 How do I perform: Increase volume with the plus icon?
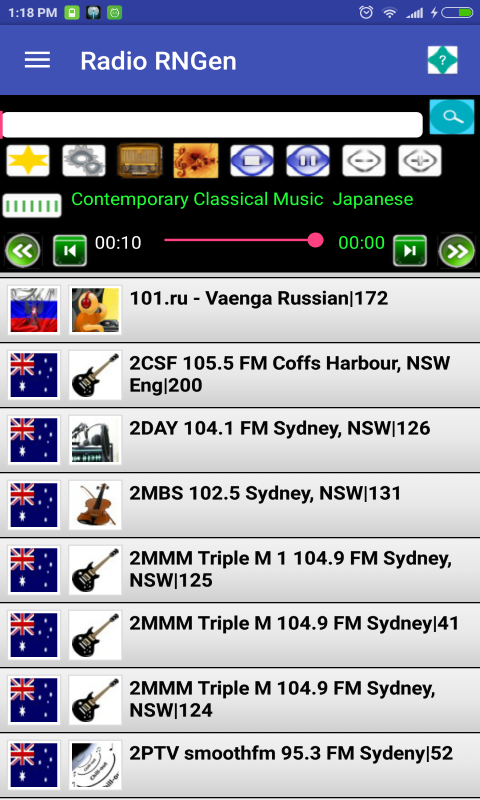click(420, 160)
